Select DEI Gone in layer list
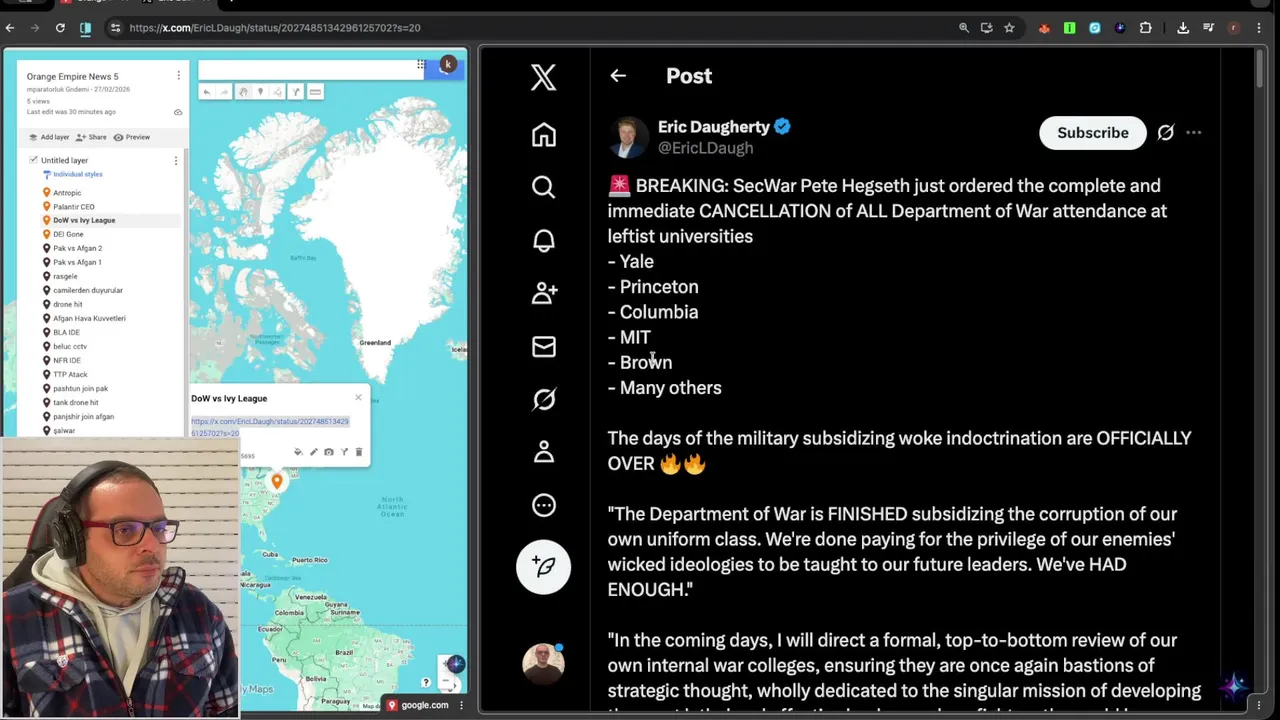The width and height of the screenshot is (1280, 720). [68, 234]
